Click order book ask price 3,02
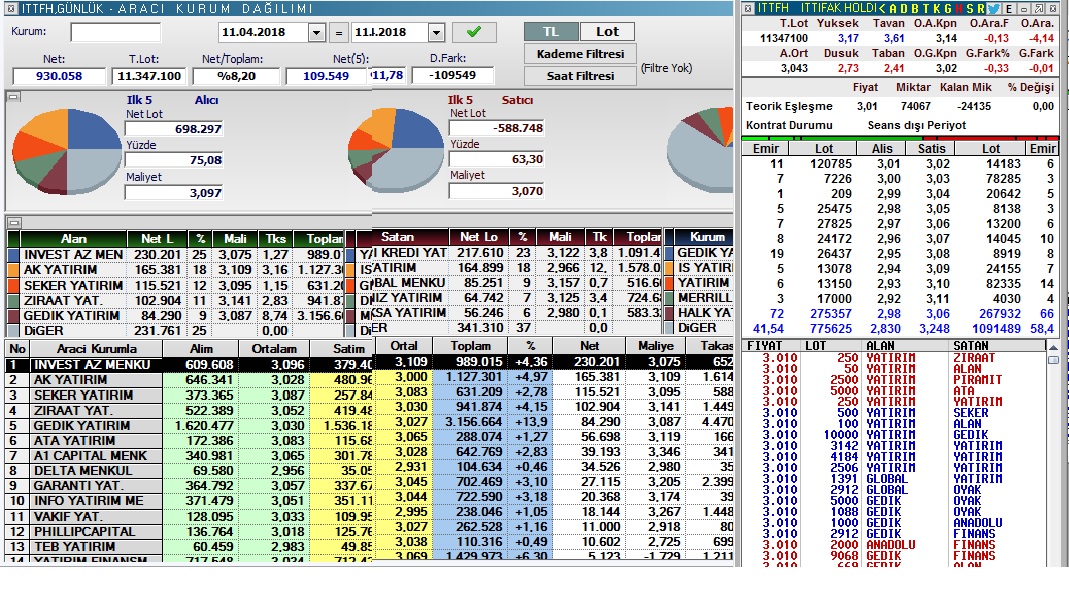The image size is (1069, 614). 938,164
